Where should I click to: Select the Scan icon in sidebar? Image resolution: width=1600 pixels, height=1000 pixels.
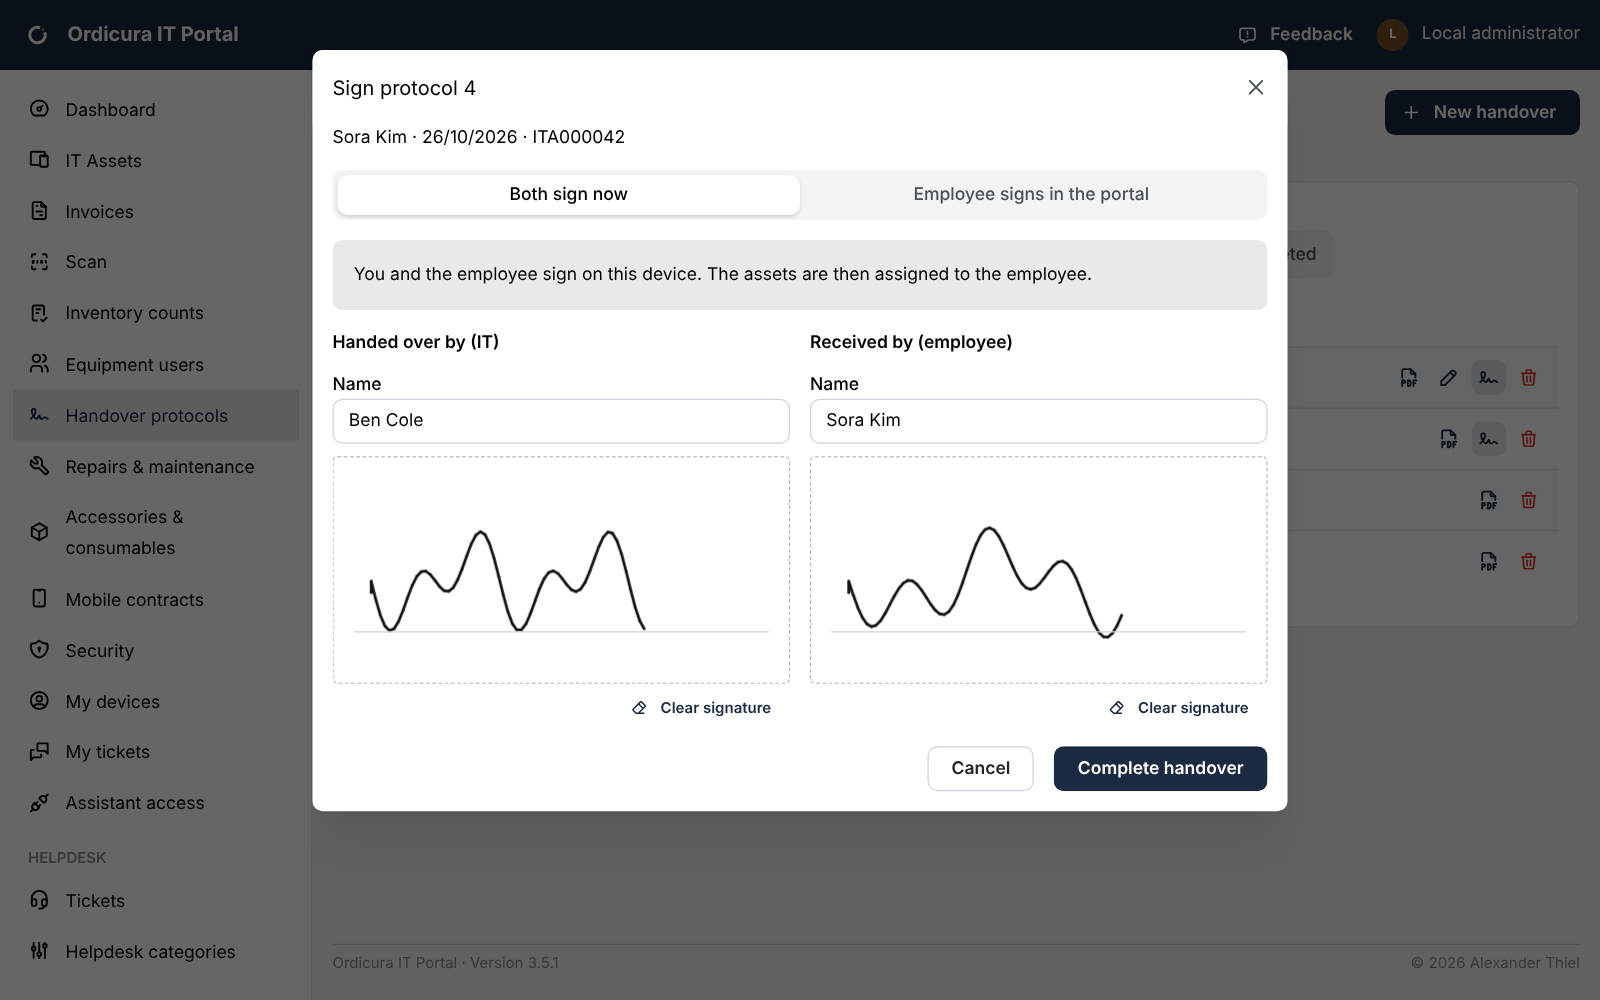pyautogui.click(x=39, y=261)
